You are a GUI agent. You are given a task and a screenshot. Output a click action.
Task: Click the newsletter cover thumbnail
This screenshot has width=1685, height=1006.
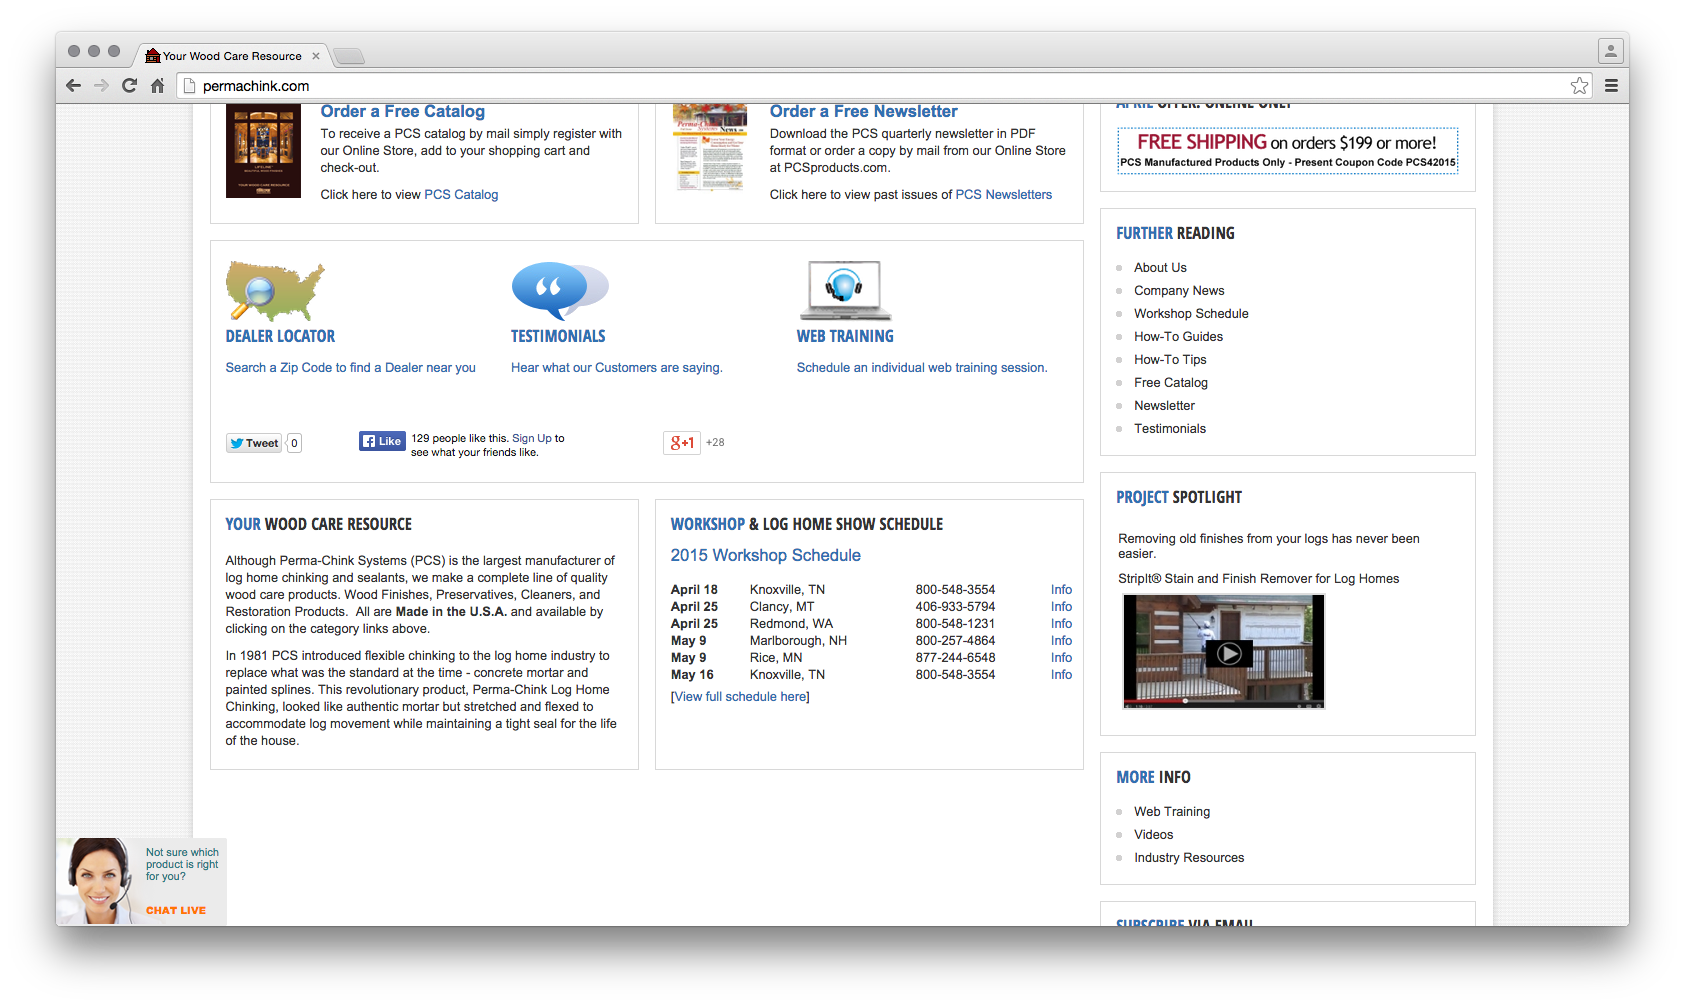click(710, 148)
